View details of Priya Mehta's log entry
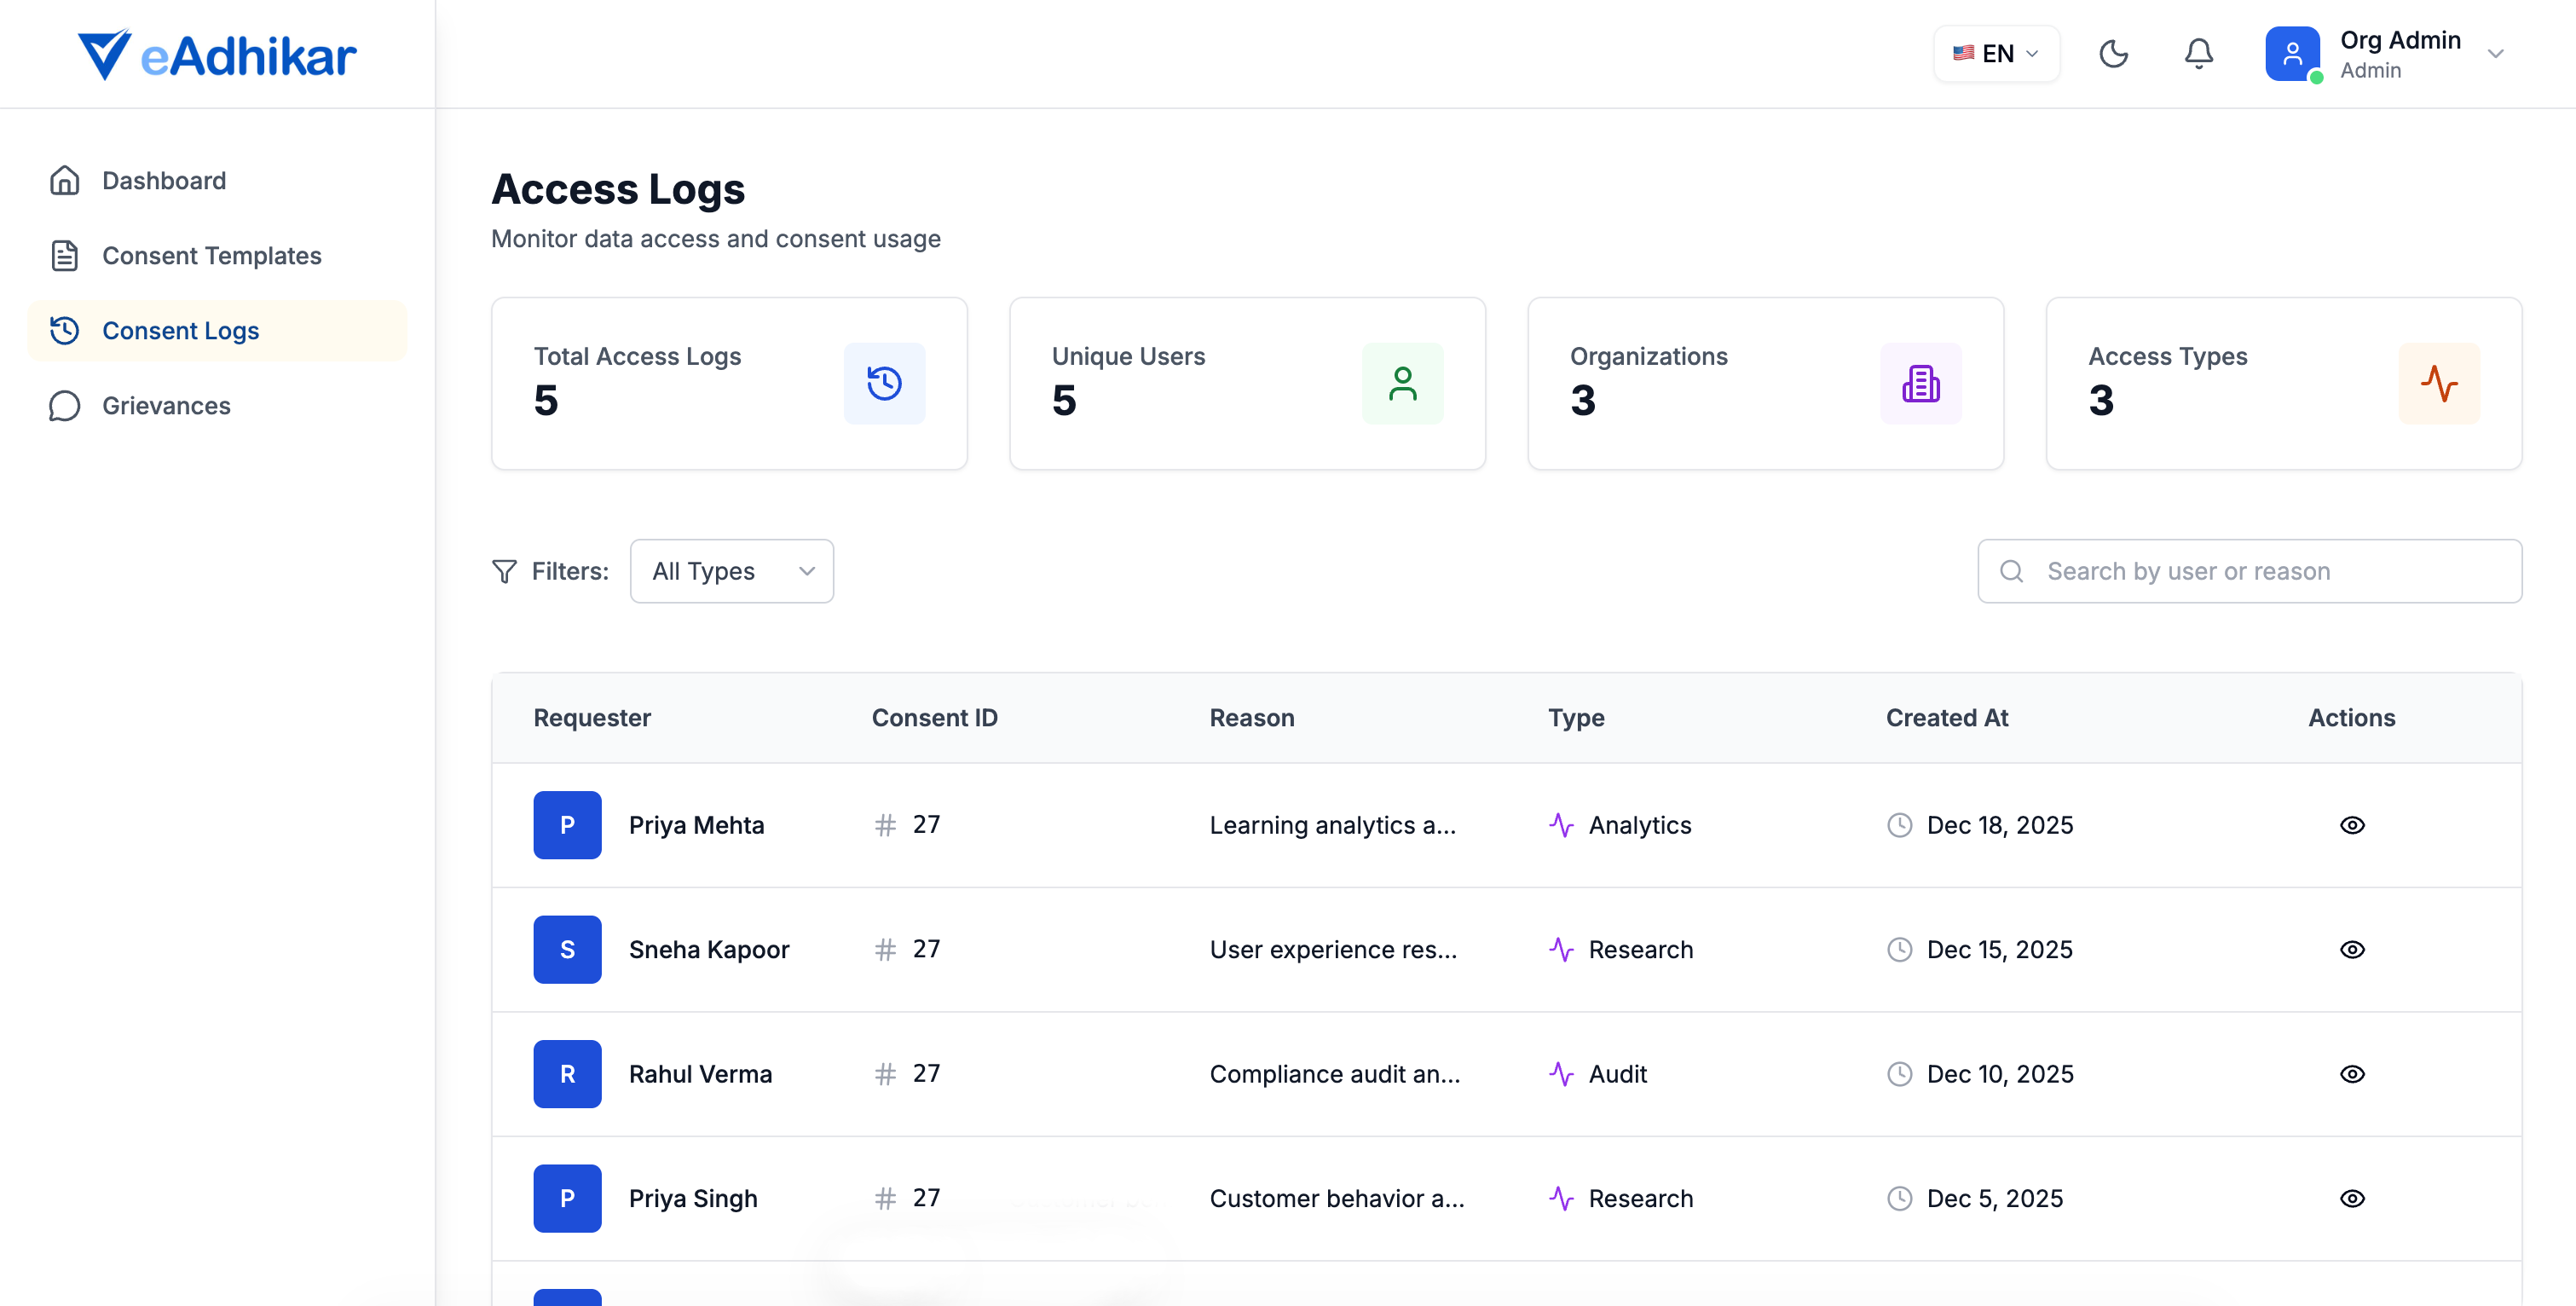 tap(2352, 824)
